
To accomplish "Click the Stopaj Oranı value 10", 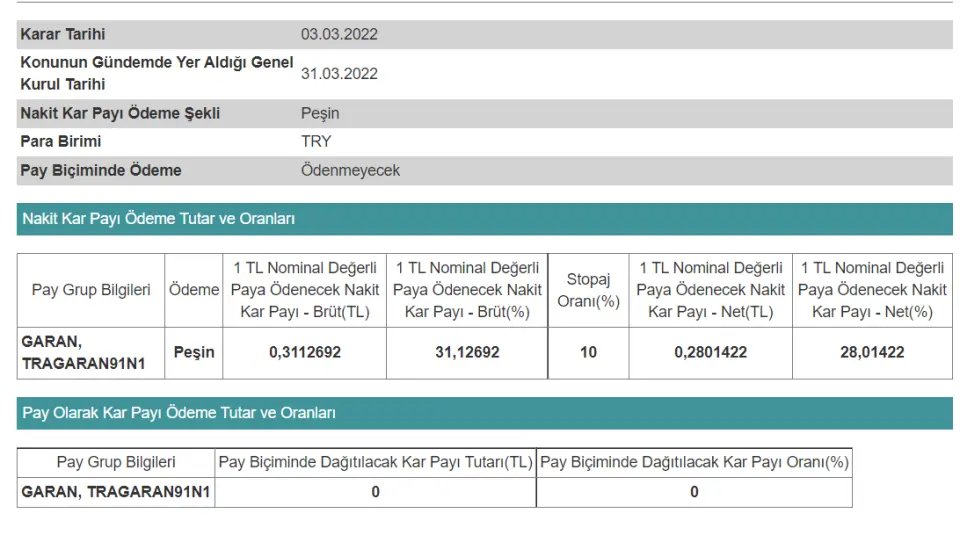I will click(x=588, y=352).
